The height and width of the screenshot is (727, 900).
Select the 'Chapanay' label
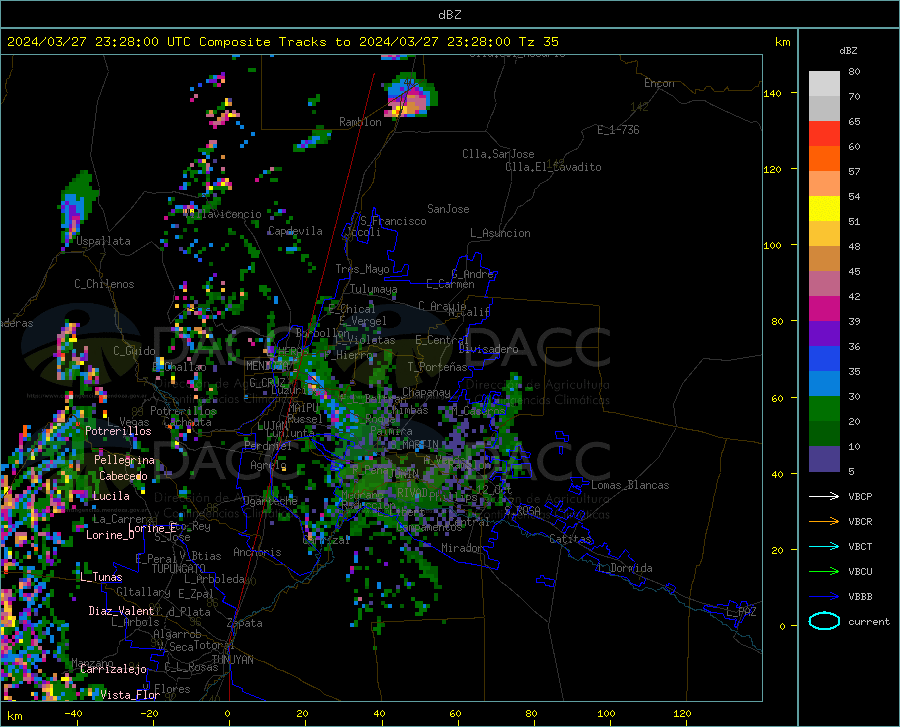(x=426, y=392)
